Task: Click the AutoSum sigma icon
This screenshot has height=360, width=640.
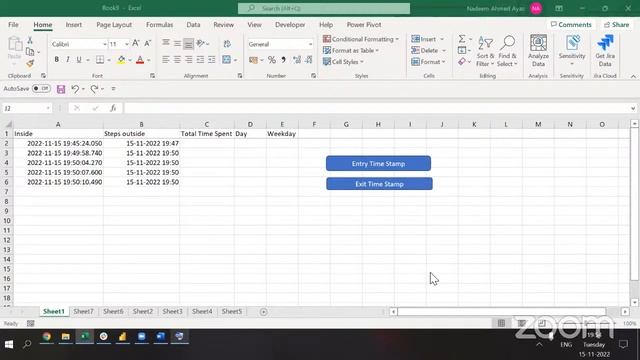Action: pos(462,39)
